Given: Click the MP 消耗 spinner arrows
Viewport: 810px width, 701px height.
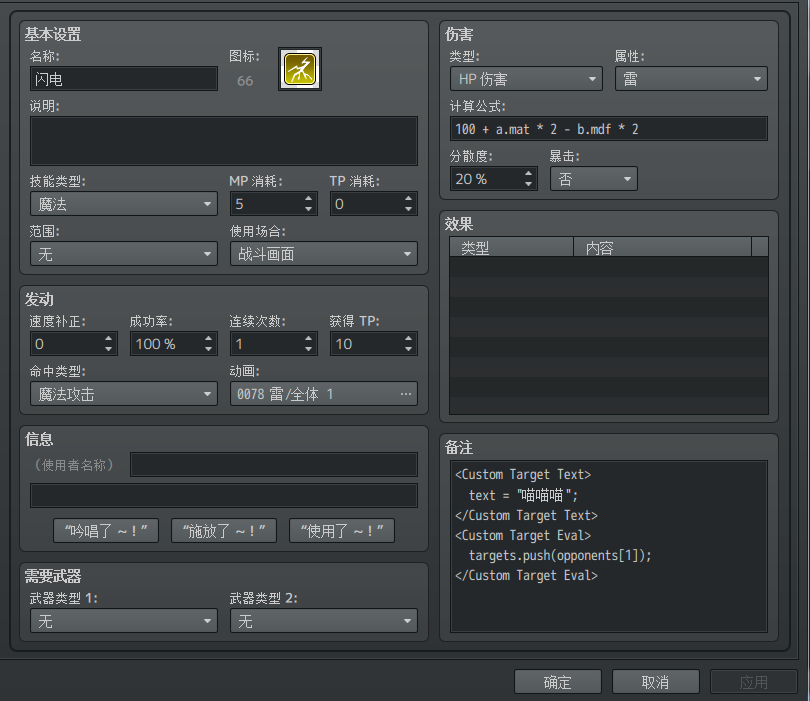Looking at the screenshot, I should coord(308,204).
